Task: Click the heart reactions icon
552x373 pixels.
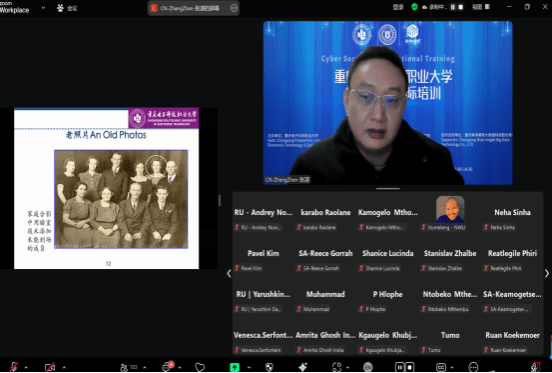Action: click(200, 367)
